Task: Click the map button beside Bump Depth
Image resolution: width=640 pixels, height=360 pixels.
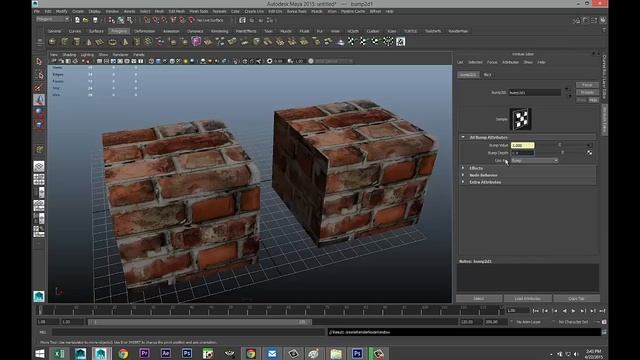Action: pyautogui.click(x=589, y=153)
